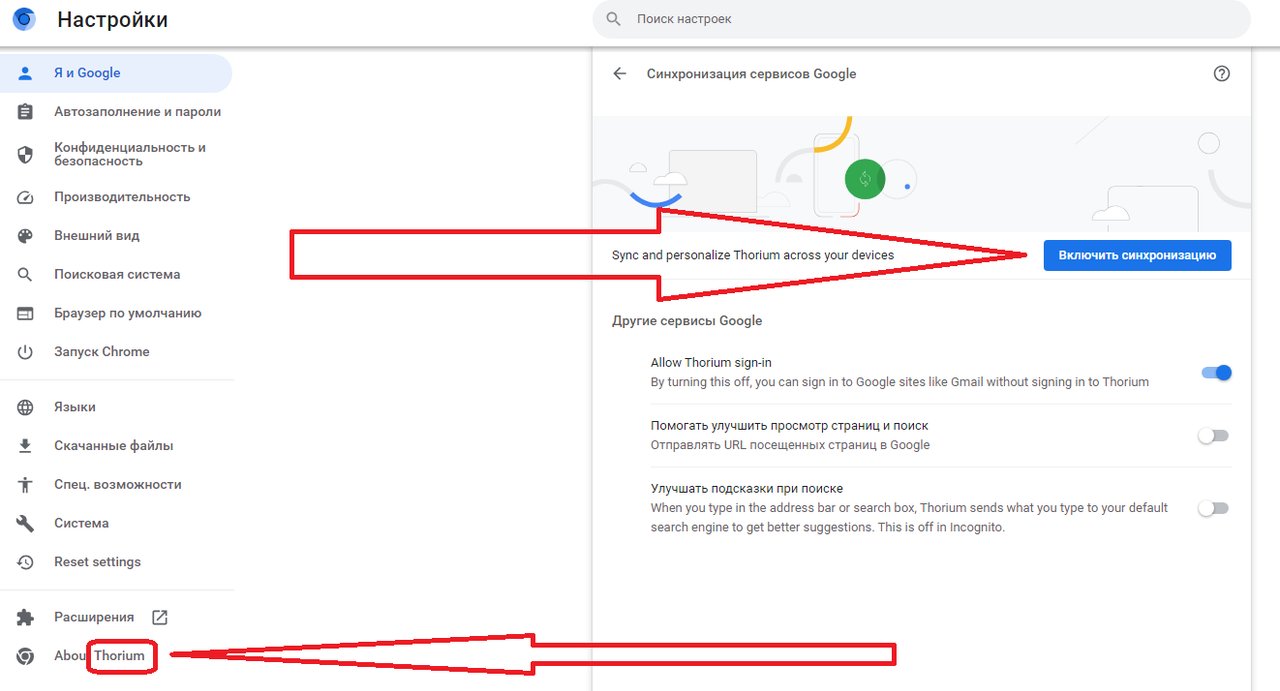Click the magnifier icon for Поисковая система
1280x691 pixels.
coord(26,274)
